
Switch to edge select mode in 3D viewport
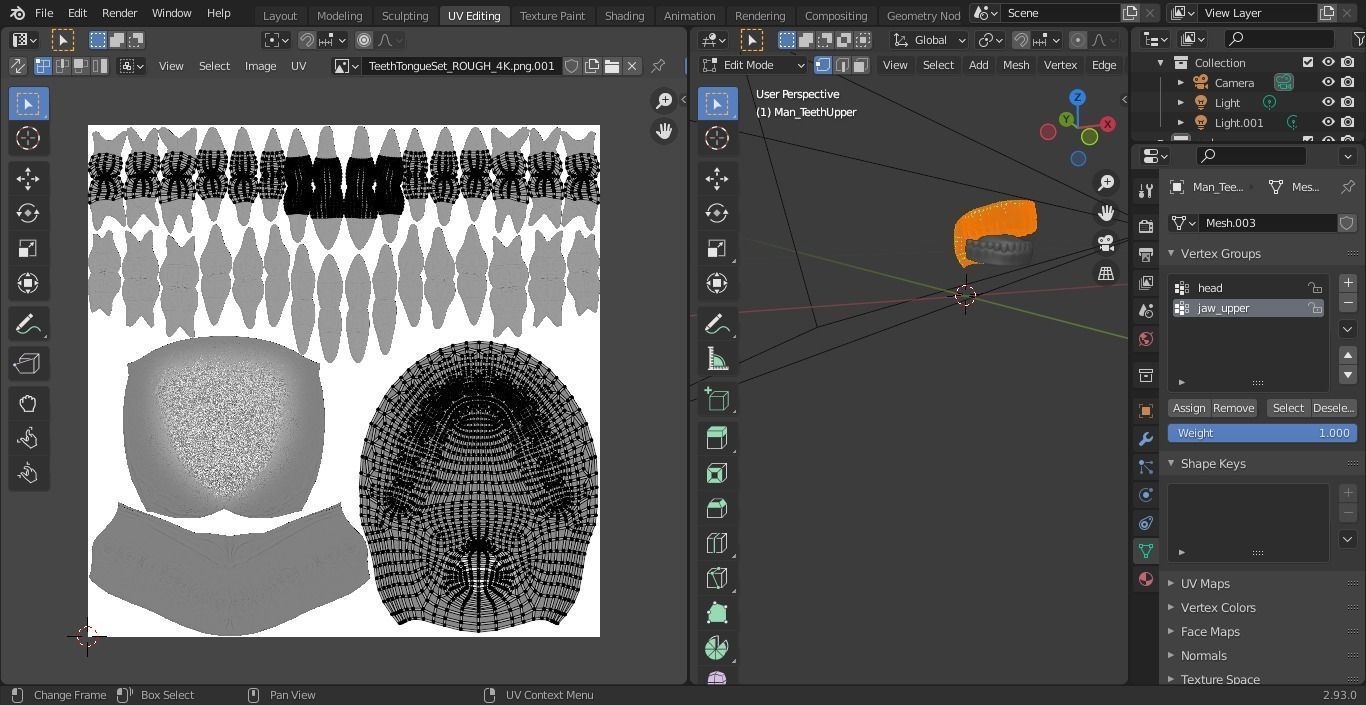(842, 65)
